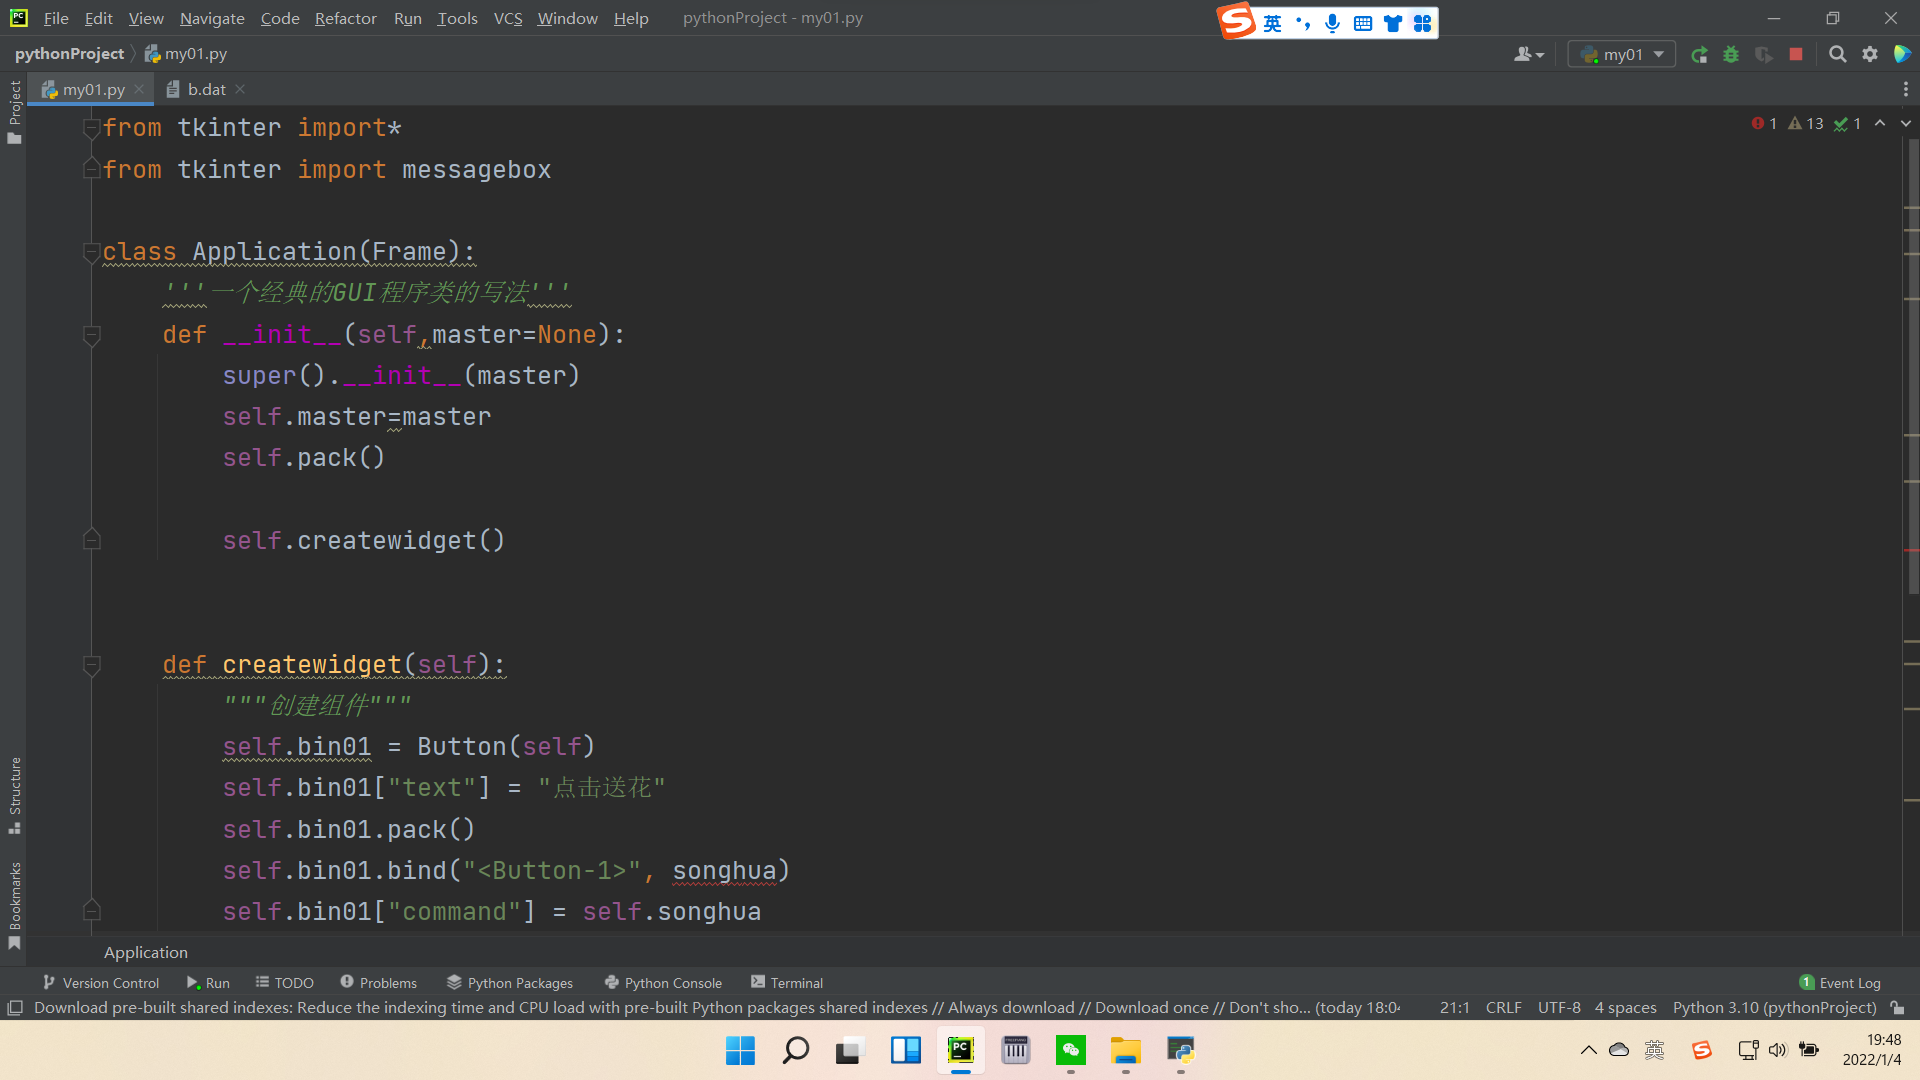Open the Refactor menu
The height and width of the screenshot is (1080, 1920).
345,18
